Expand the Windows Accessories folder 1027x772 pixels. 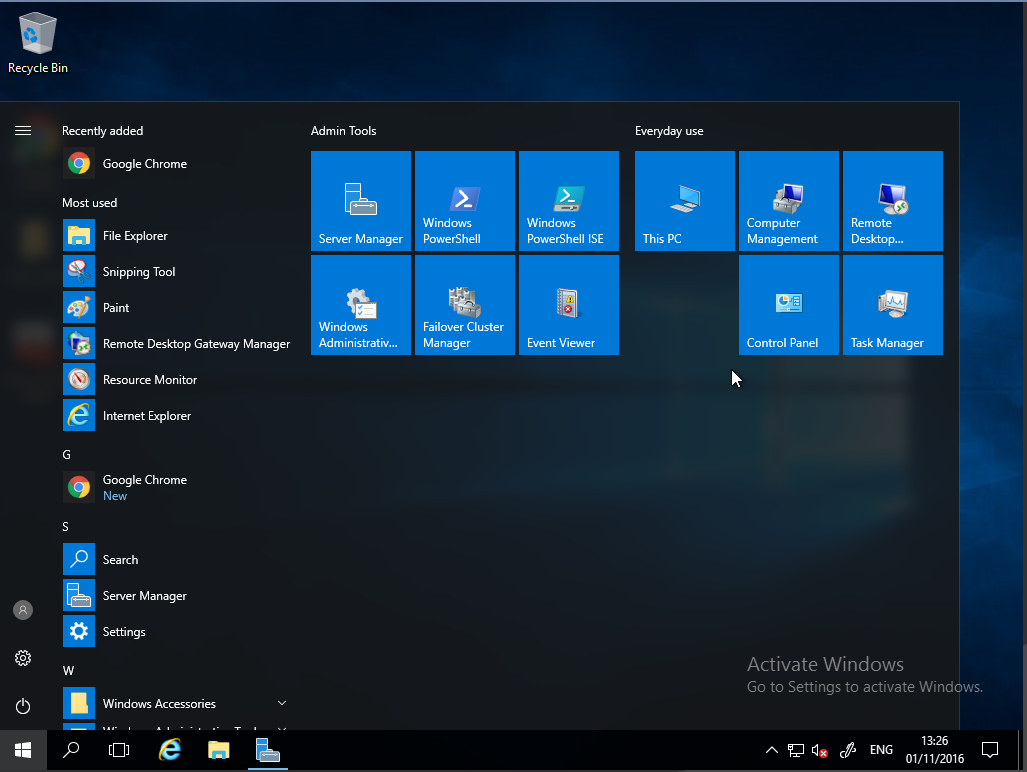(177, 704)
